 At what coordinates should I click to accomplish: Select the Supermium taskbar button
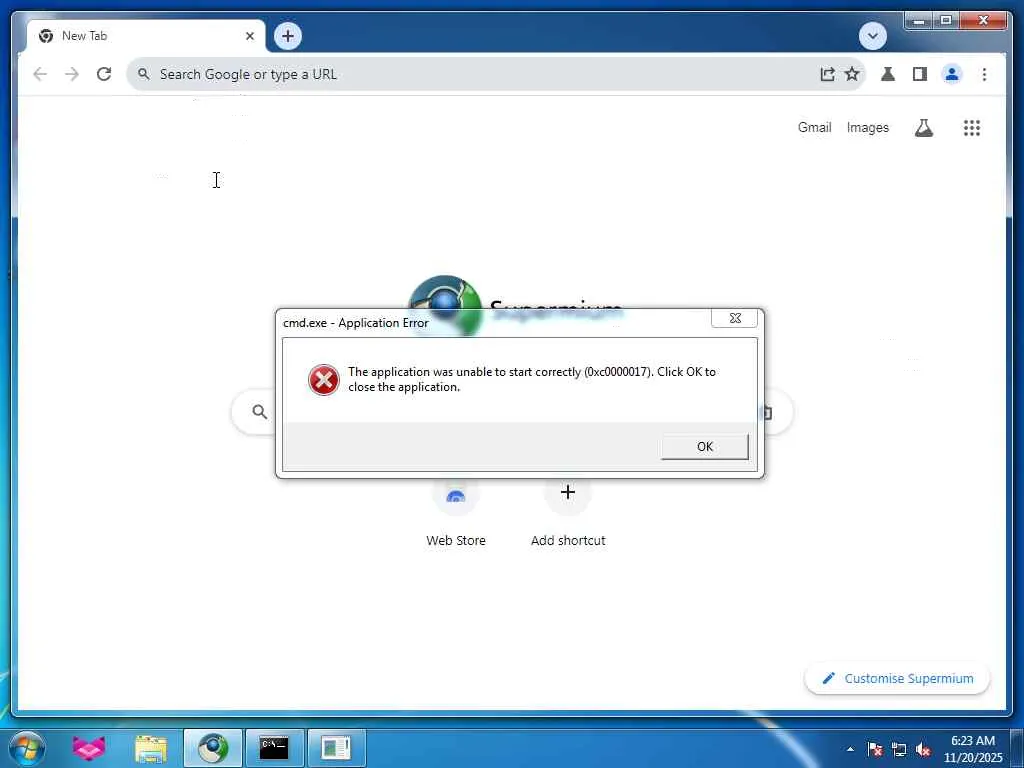point(213,748)
